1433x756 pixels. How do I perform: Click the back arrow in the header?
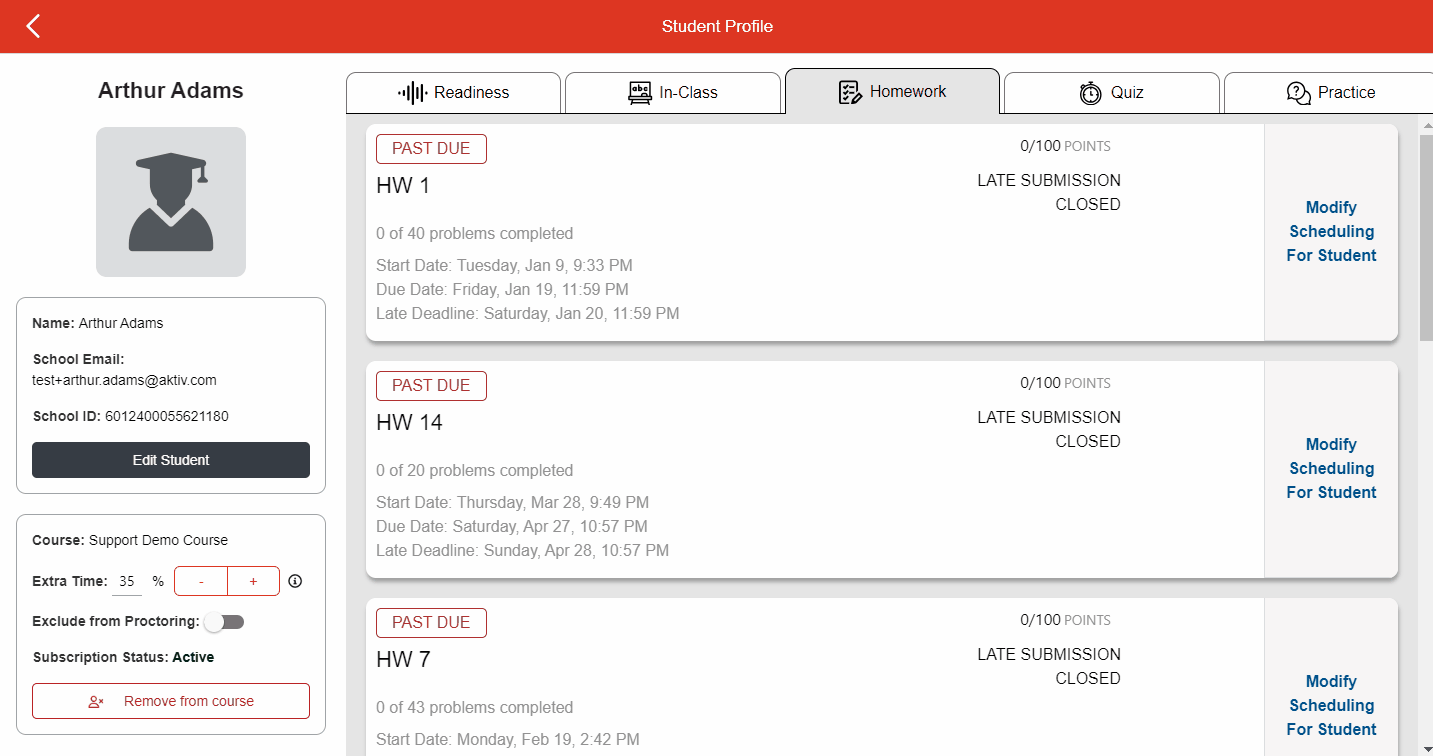(33, 26)
